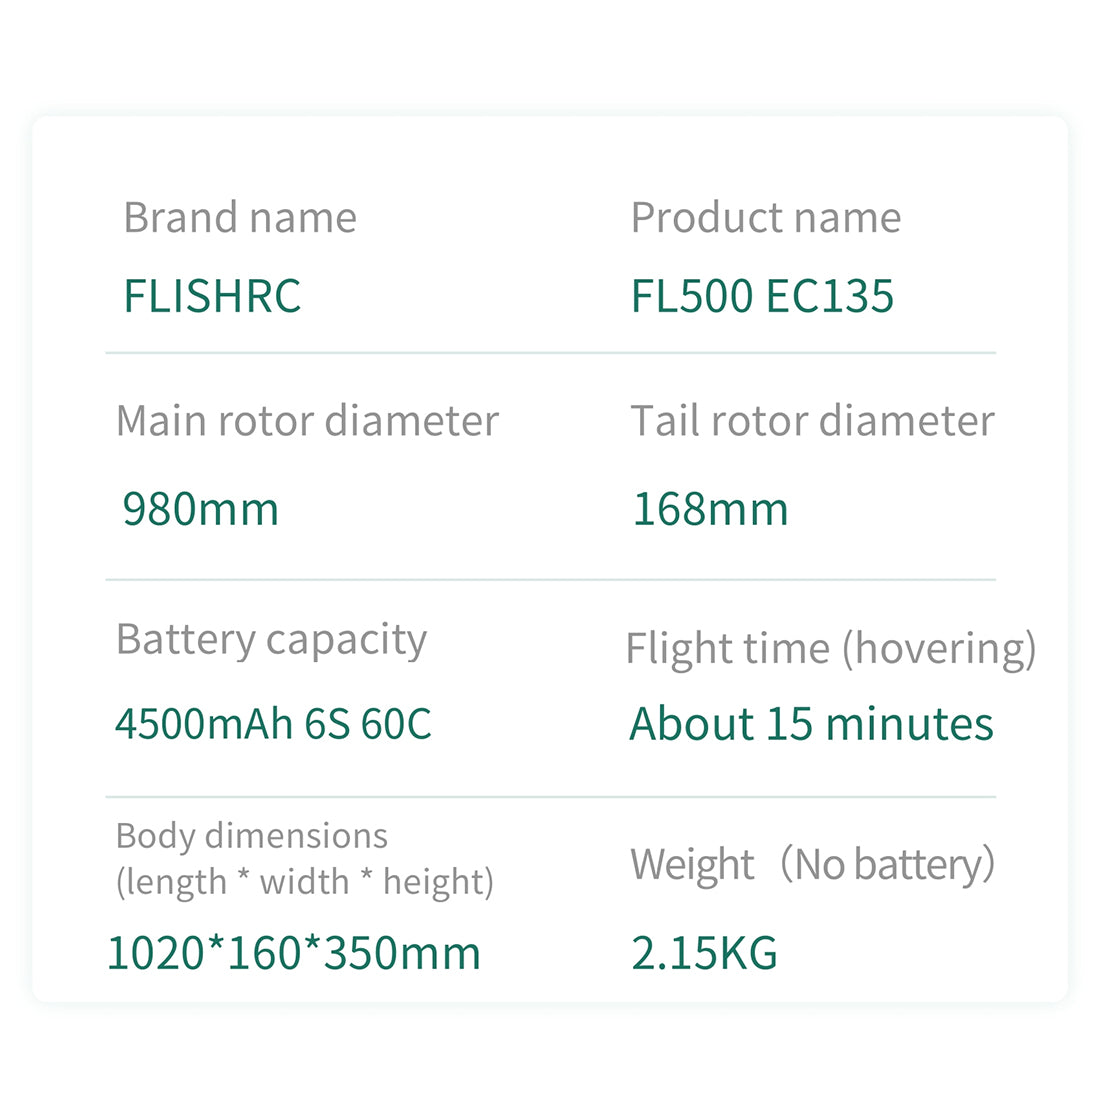The height and width of the screenshot is (1100, 1100).
Task: Click the Weight (No battery) label
Action: tap(812, 864)
